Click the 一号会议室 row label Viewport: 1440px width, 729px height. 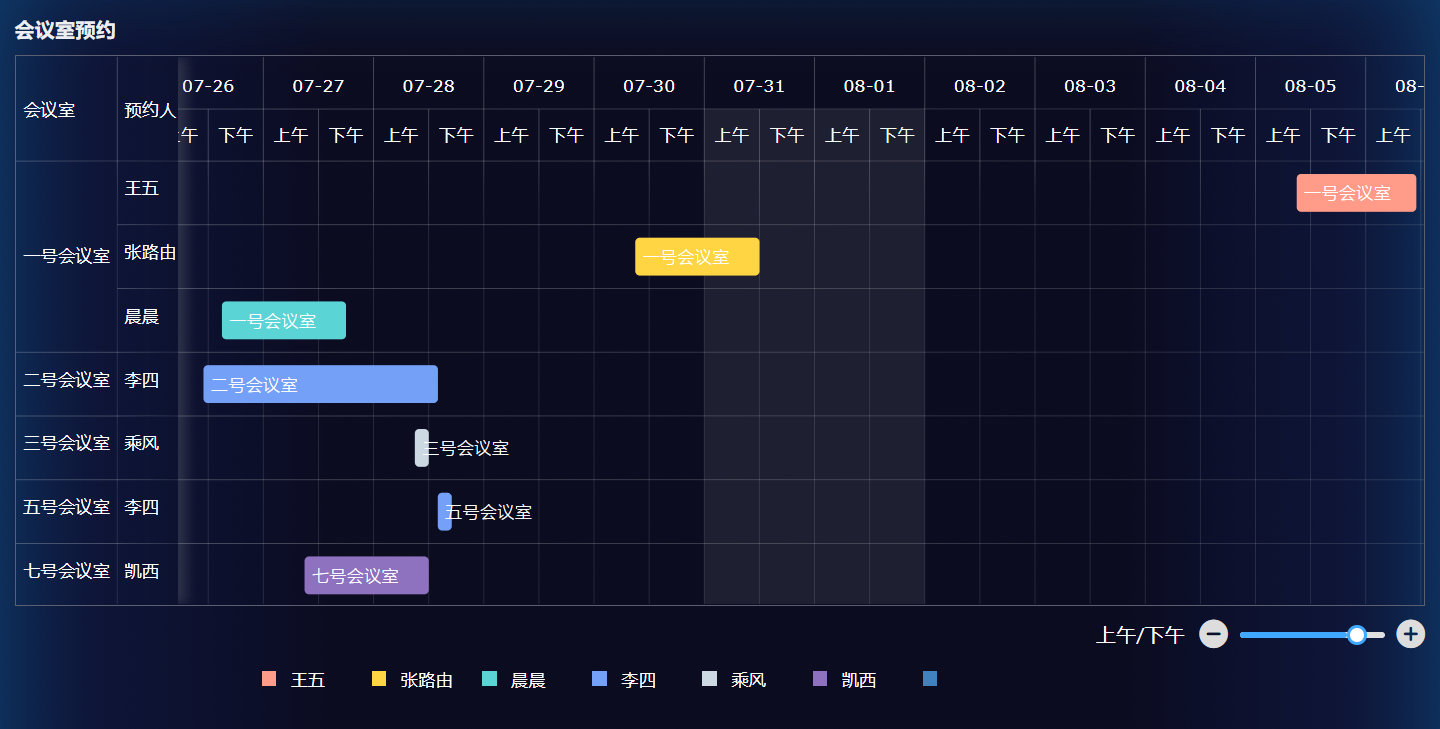tap(66, 256)
